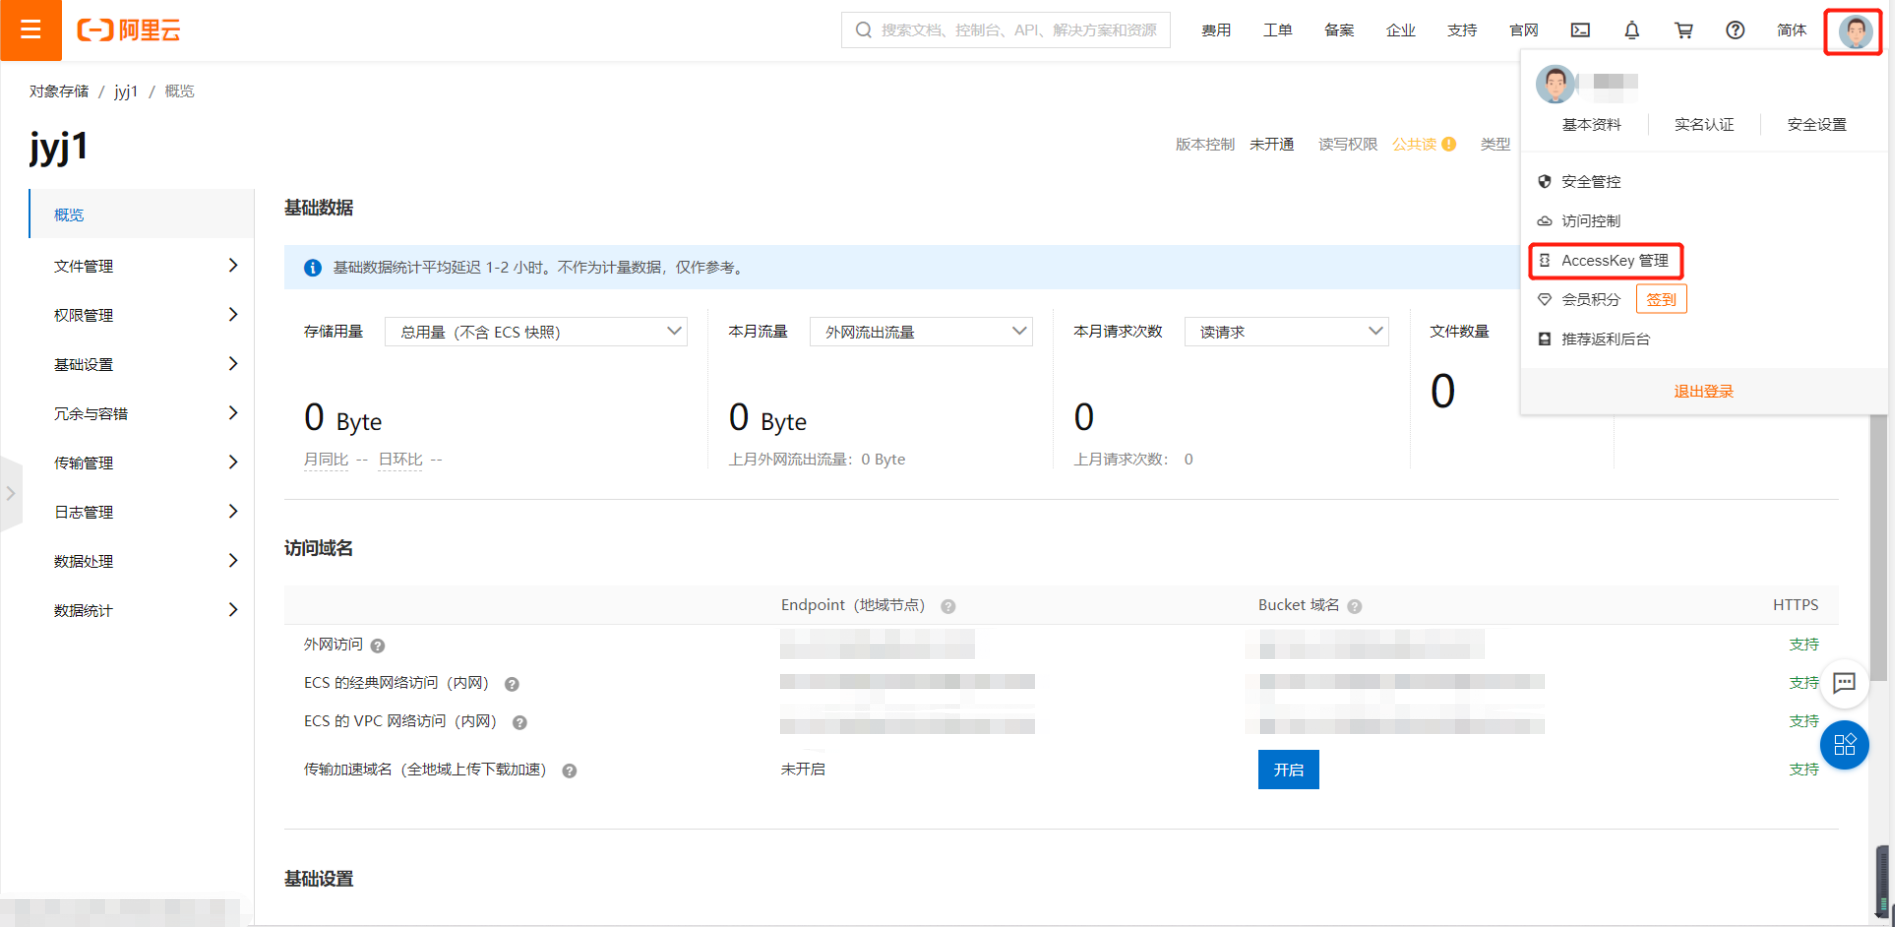The height and width of the screenshot is (927, 1895).
Task: Open the blue quick-apps floating button
Action: (x=1845, y=745)
